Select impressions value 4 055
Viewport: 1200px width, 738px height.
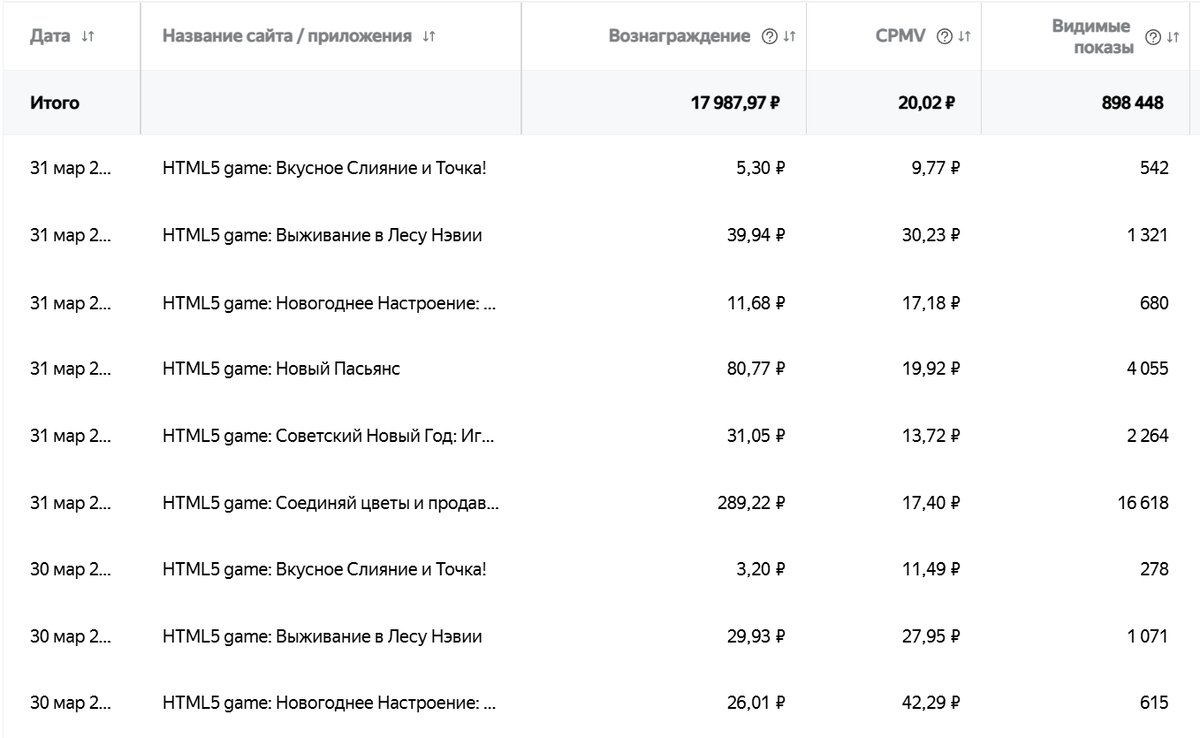coord(1147,369)
